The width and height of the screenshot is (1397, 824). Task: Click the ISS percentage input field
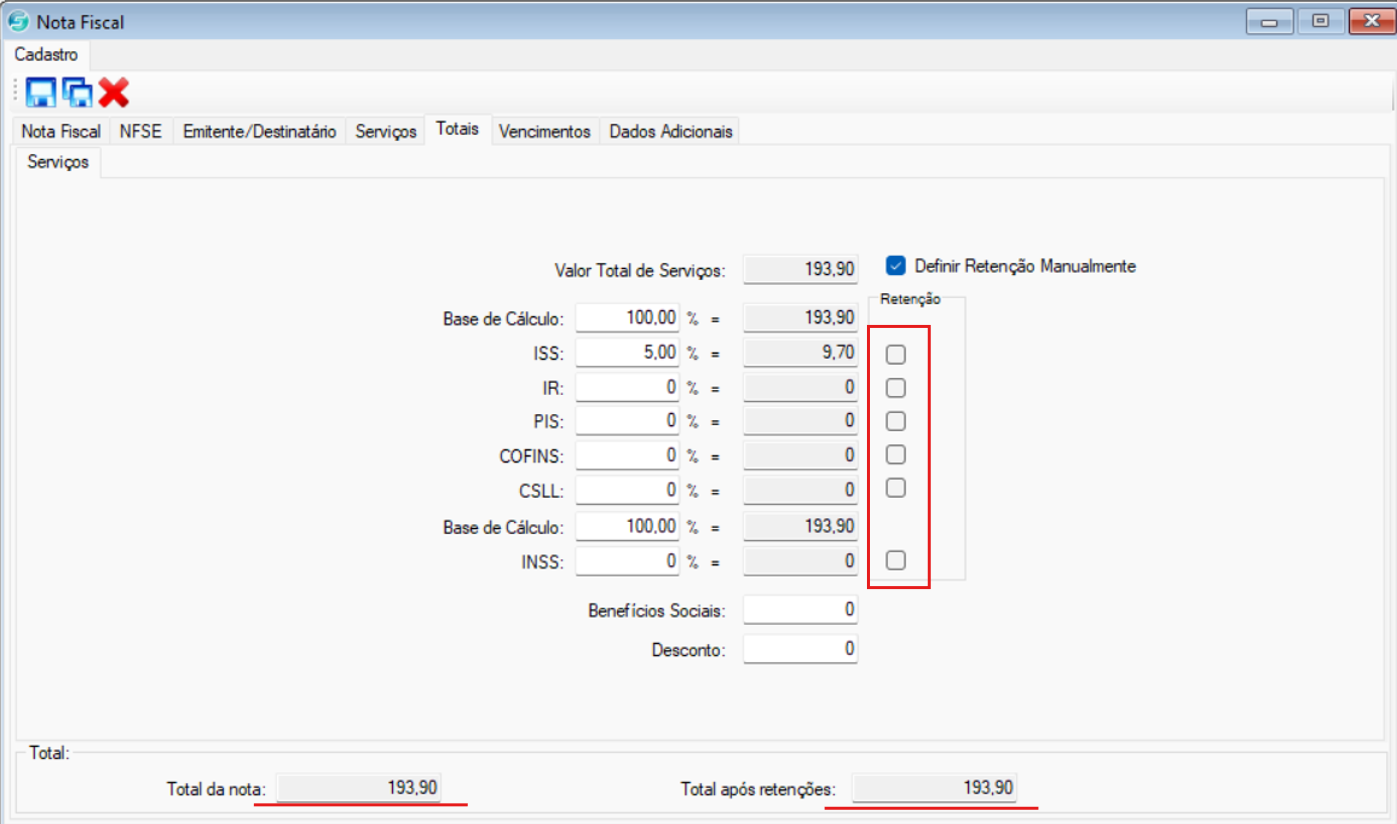pyautogui.click(x=627, y=352)
